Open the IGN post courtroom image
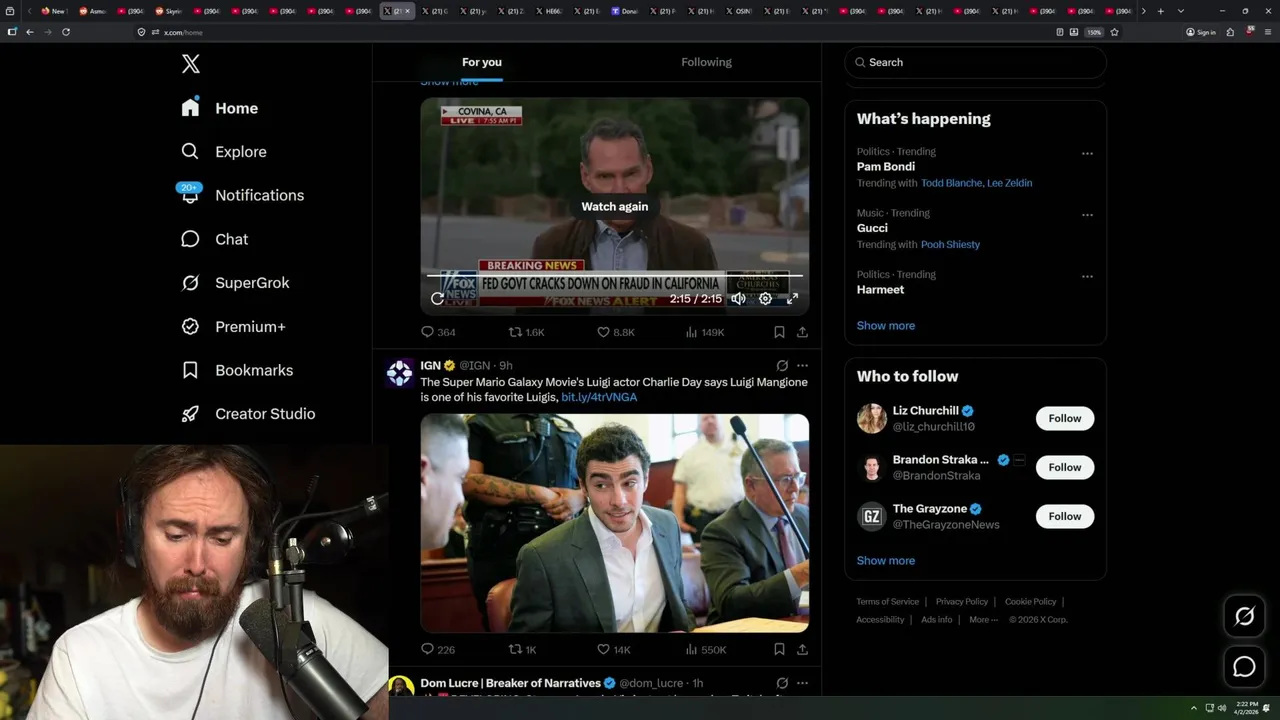Screen dimensions: 1280x720 tap(615, 523)
